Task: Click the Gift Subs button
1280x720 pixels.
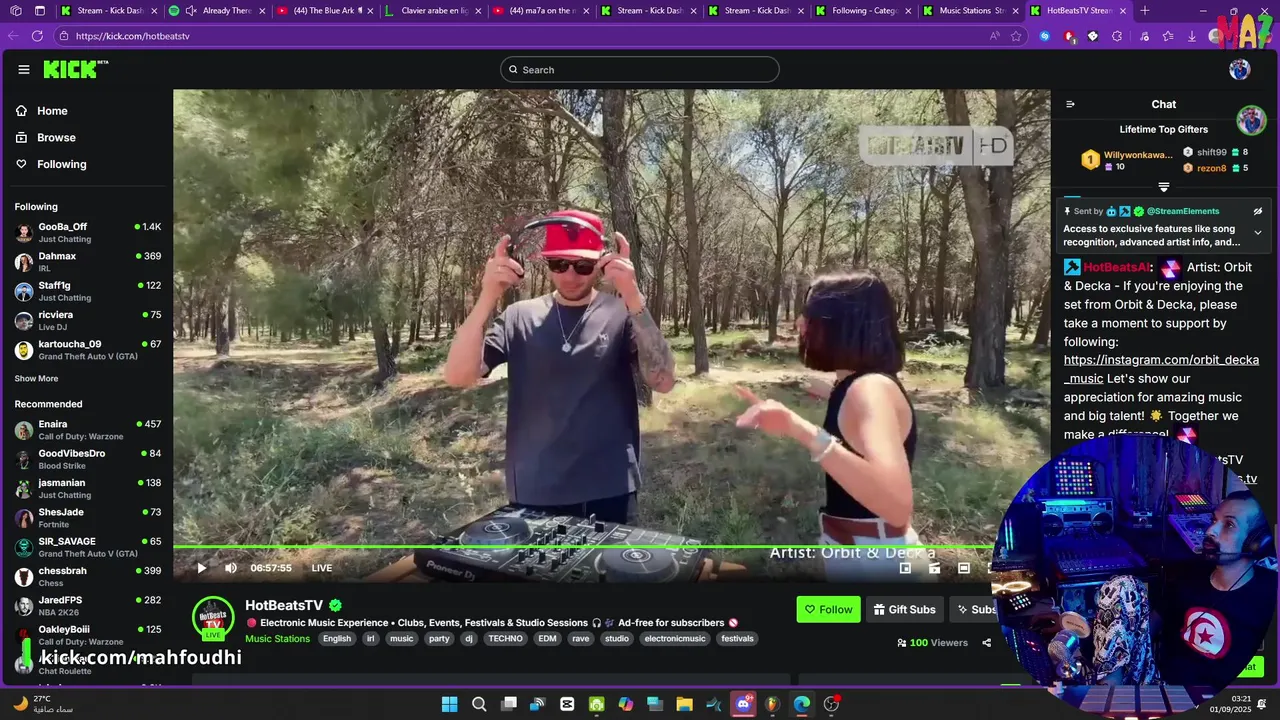Action: 904,609
